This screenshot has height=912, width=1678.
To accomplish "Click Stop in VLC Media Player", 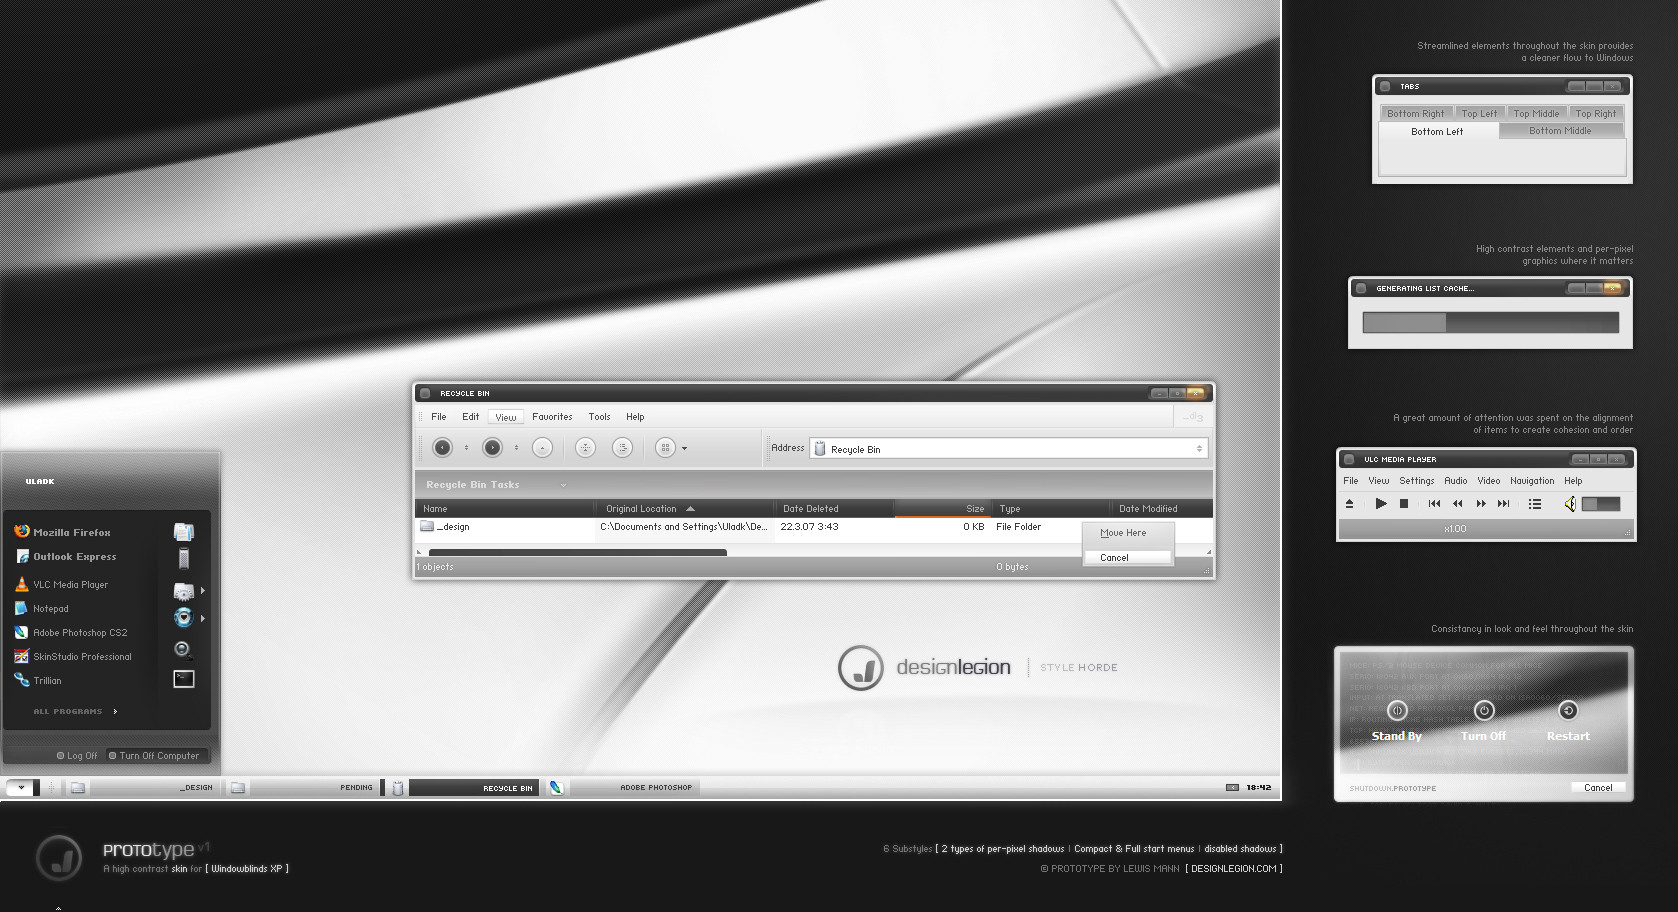I will coord(1404,504).
